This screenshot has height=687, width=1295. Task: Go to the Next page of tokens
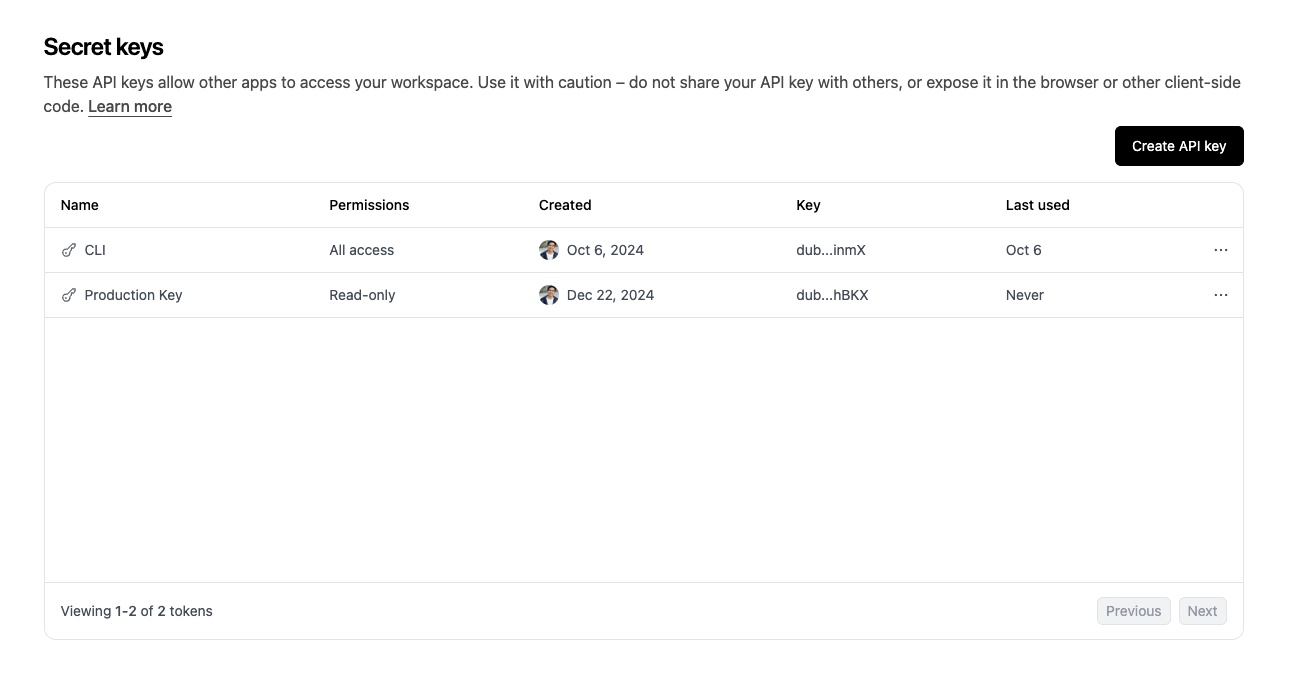pos(1202,611)
